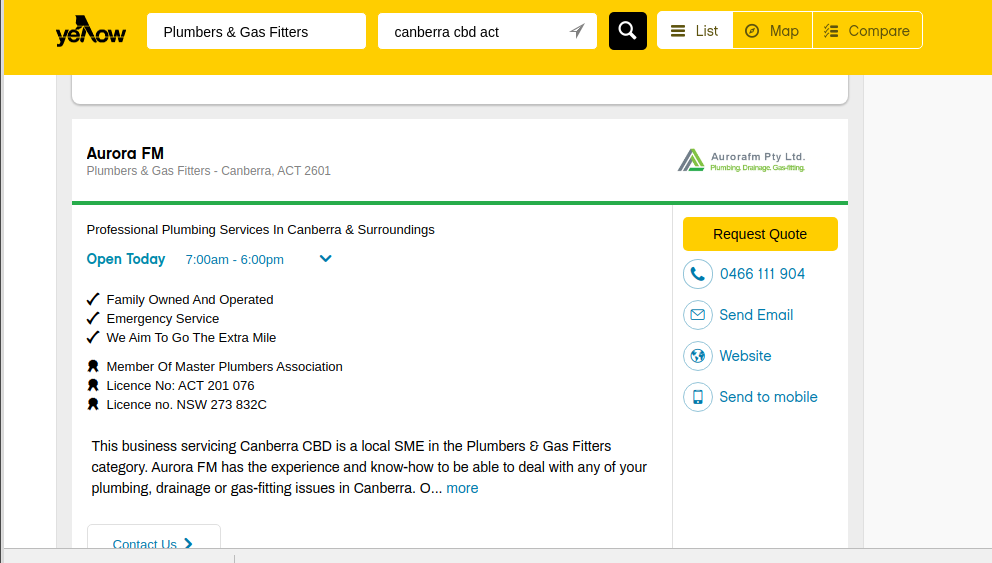This screenshot has height=563, width=992.
Task: Click the mobile phone icon for Send to mobile
Action: pyautogui.click(x=697, y=397)
